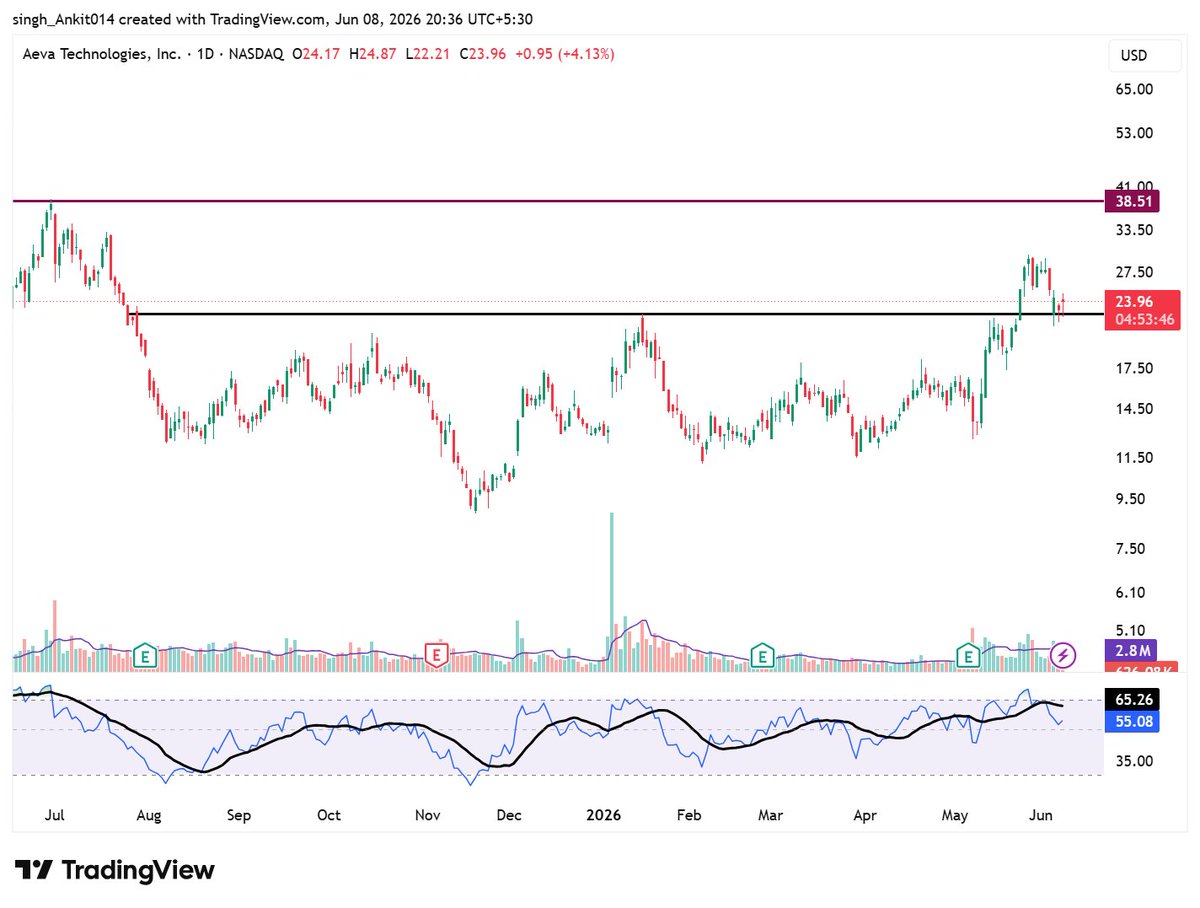1200x908 pixels.
Task: Click the 65.26 RSI moving average label
Action: pos(1133,699)
